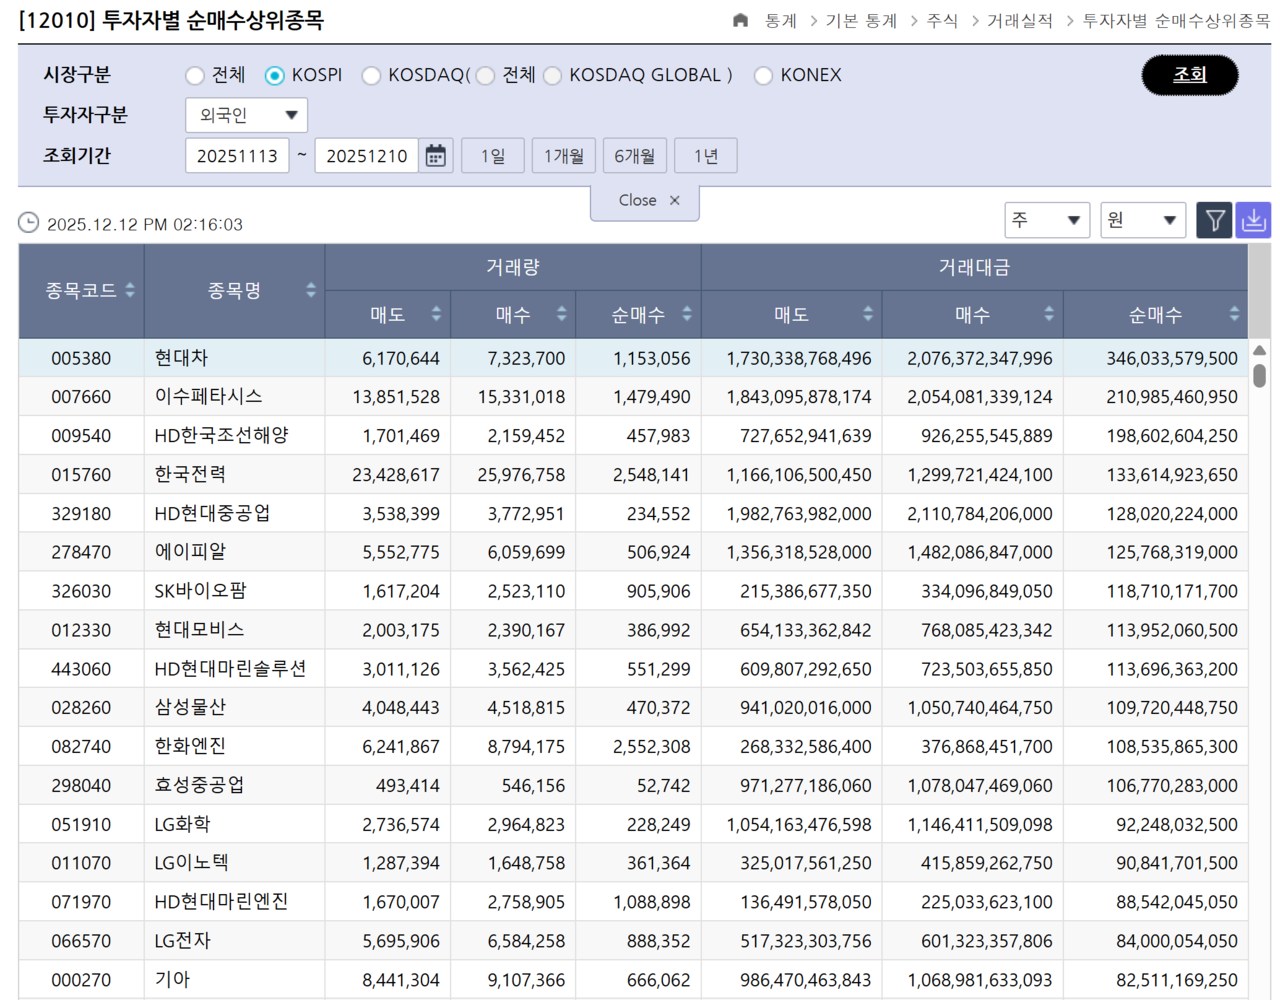
Task: Set period to 1년
Action: coord(706,156)
